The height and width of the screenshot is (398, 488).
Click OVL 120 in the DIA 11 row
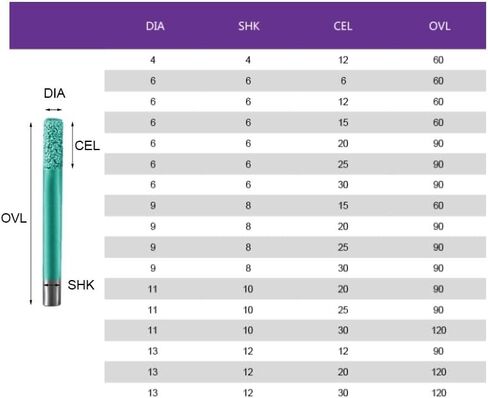pyautogui.click(x=439, y=330)
